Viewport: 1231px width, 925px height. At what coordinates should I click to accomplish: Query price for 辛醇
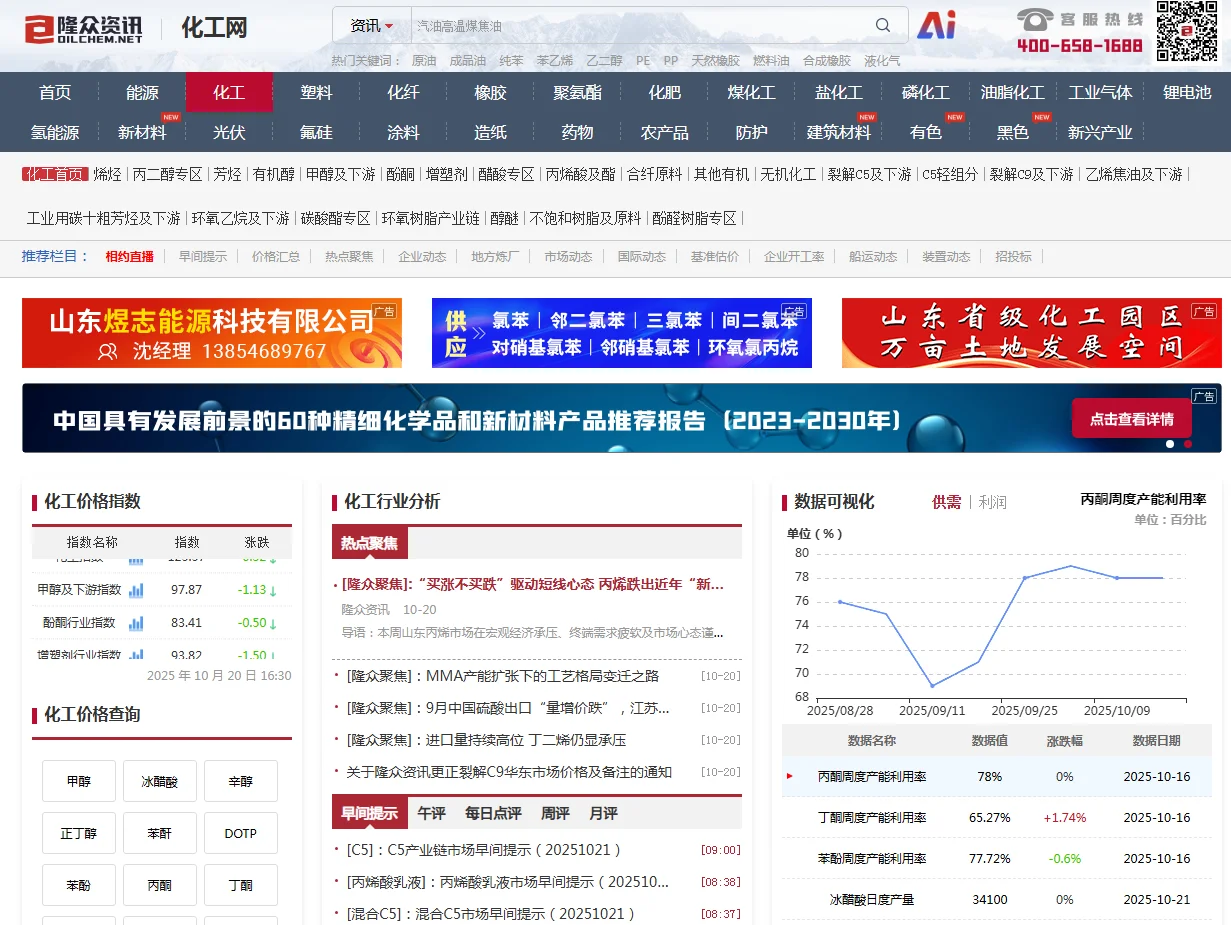click(x=241, y=781)
